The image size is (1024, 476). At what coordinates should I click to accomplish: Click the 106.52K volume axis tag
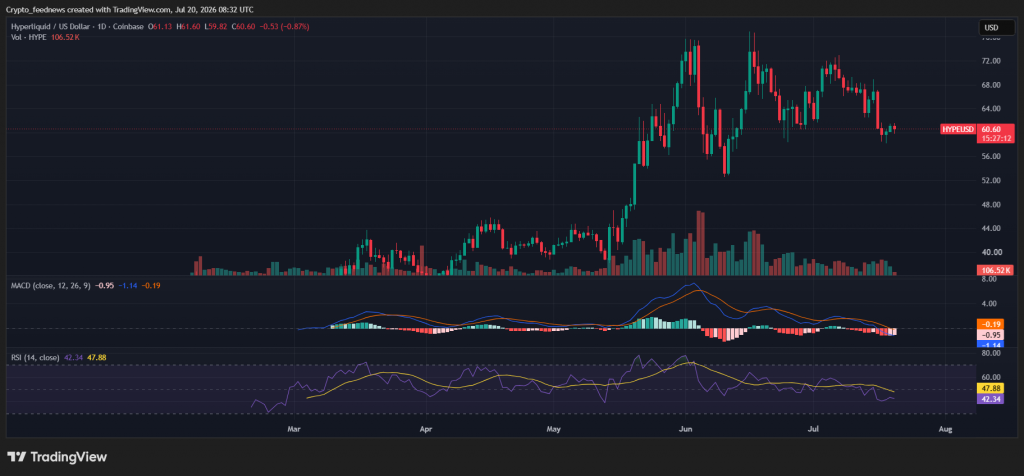click(x=995, y=270)
